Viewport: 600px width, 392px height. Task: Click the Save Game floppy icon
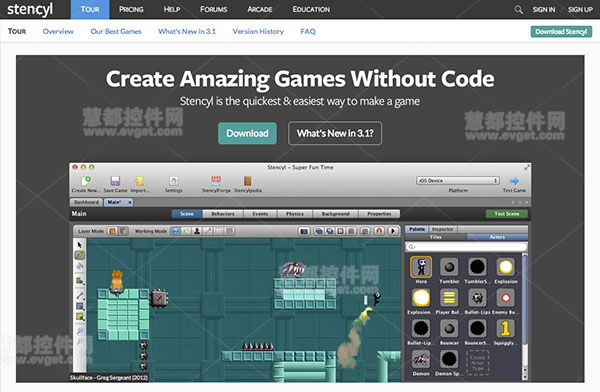(115, 181)
